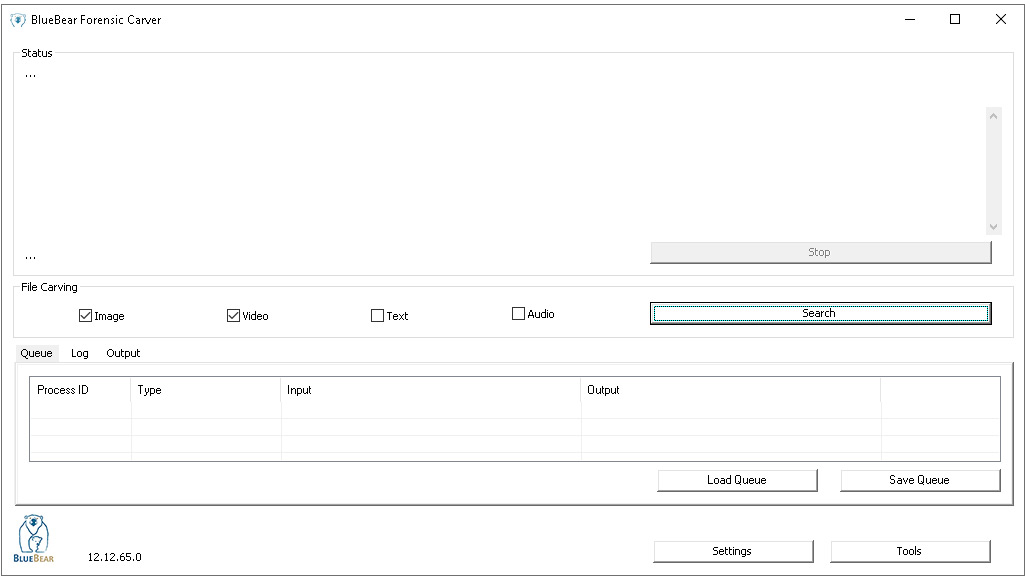Switch to the Output tab
Screen dimensions: 1030x581
pyautogui.click(x=123, y=353)
